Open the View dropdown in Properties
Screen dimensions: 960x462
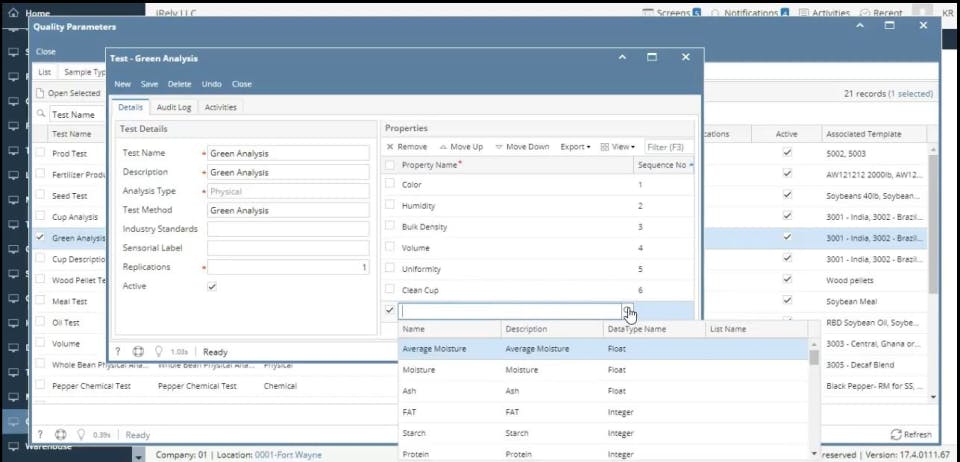(x=618, y=147)
